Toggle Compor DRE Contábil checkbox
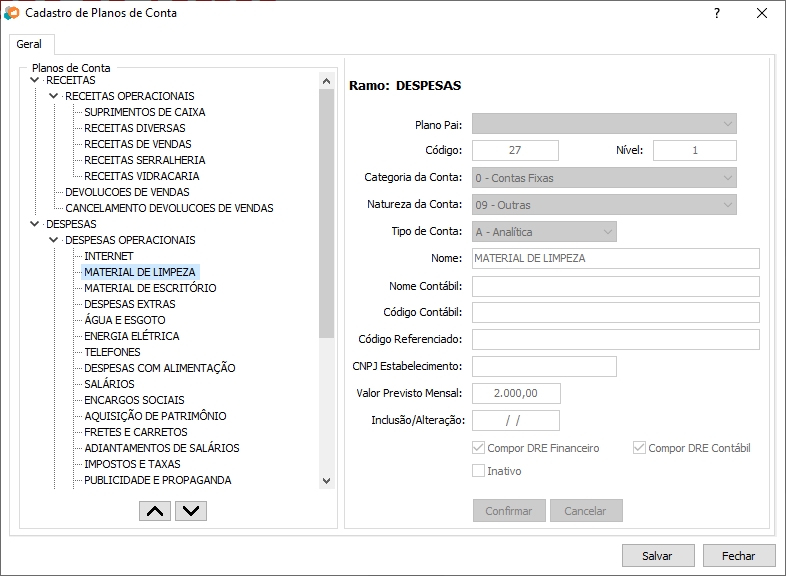 pyautogui.click(x=639, y=448)
